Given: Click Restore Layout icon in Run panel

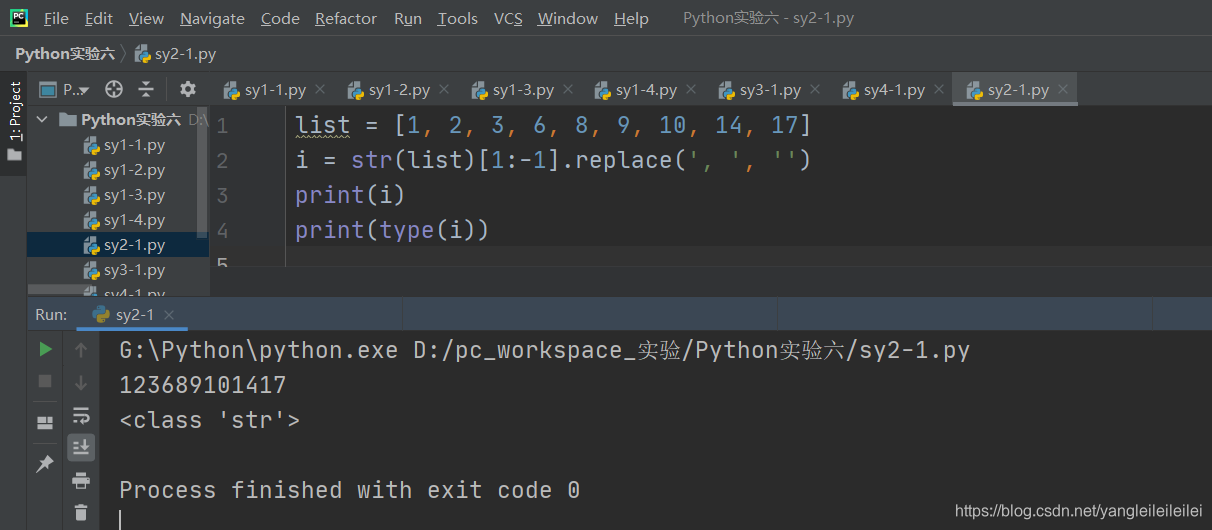Looking at the screenshot, I should pos(45,422).
